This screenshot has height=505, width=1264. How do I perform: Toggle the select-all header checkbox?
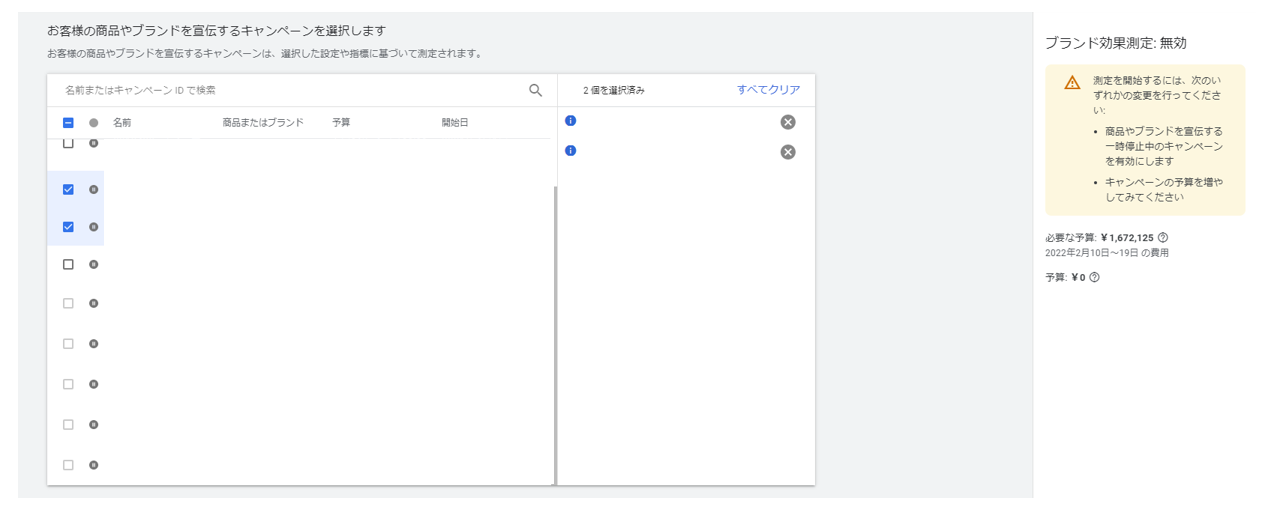pyautogui.click(x=68, y=123)
